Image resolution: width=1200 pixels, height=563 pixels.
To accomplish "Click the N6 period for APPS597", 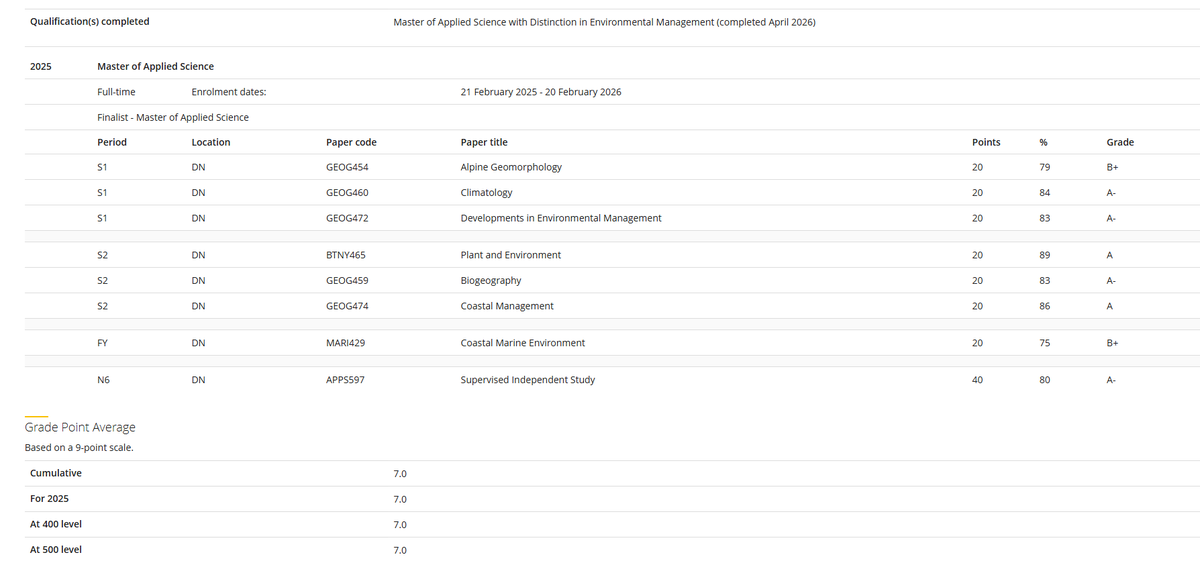I will point(104,380).
